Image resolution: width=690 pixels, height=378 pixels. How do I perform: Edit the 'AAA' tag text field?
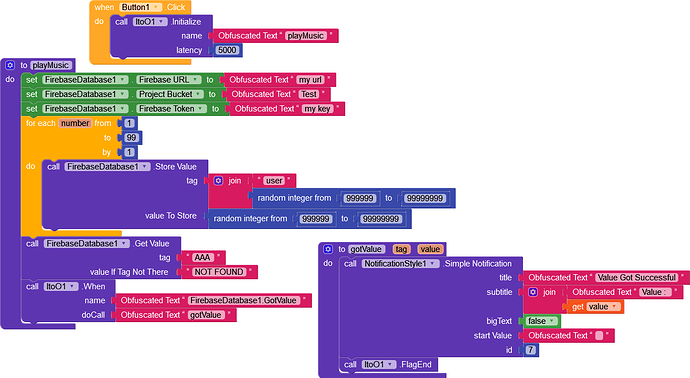click(x=202, y=257)
